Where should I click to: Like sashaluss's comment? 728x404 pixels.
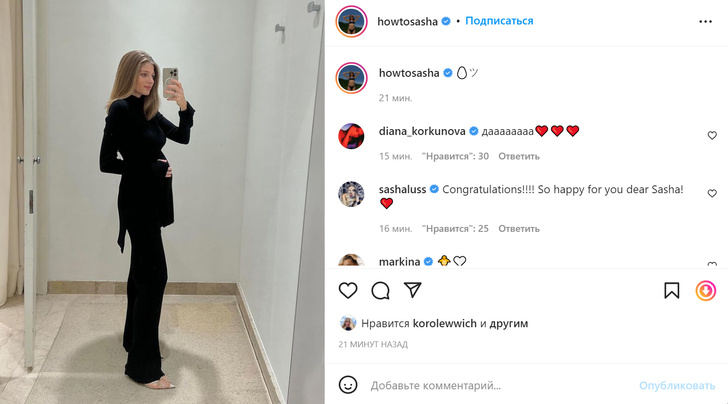point(712,193)
